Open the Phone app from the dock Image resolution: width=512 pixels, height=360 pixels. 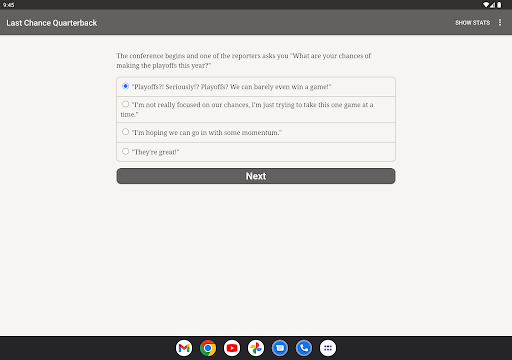304,348
